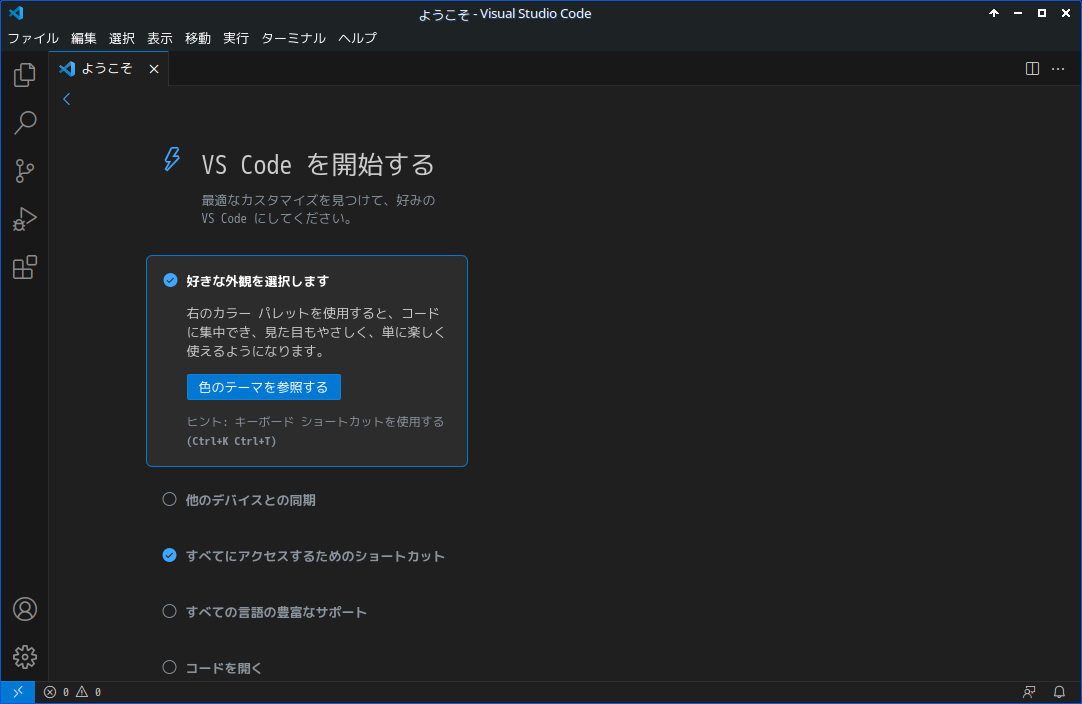Click the 好きな外観を選択します heading

point(257,281)
